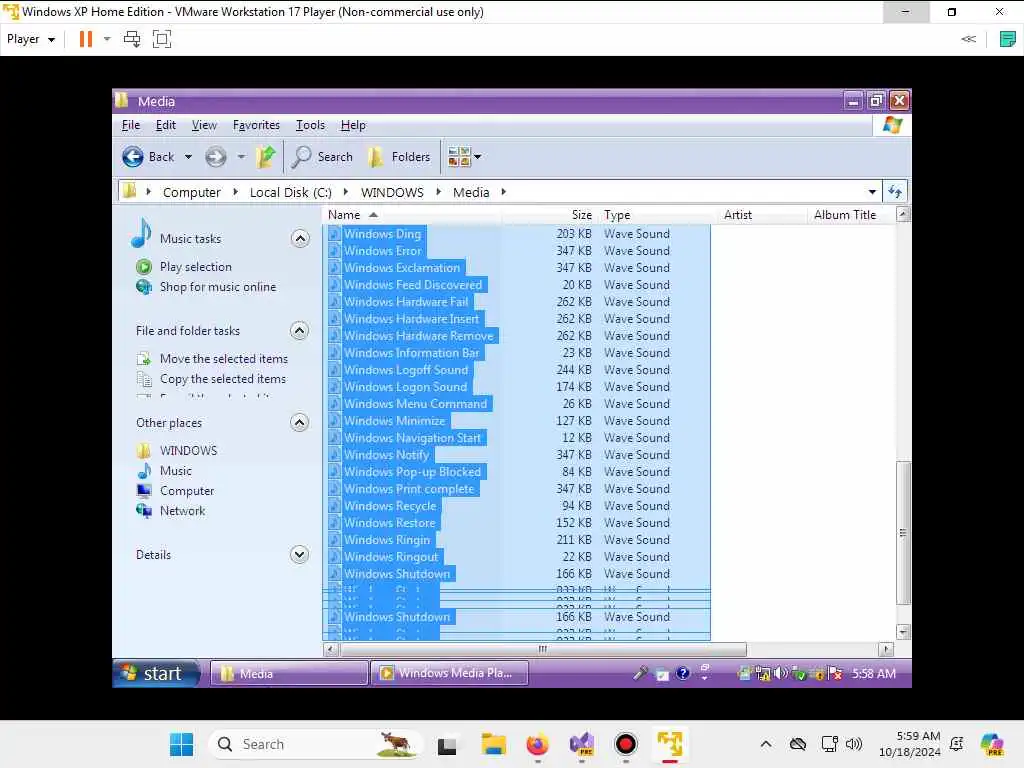Screen dimensions: 1024x768
Task: Click the Artist column header
Action: click(762, 215)
